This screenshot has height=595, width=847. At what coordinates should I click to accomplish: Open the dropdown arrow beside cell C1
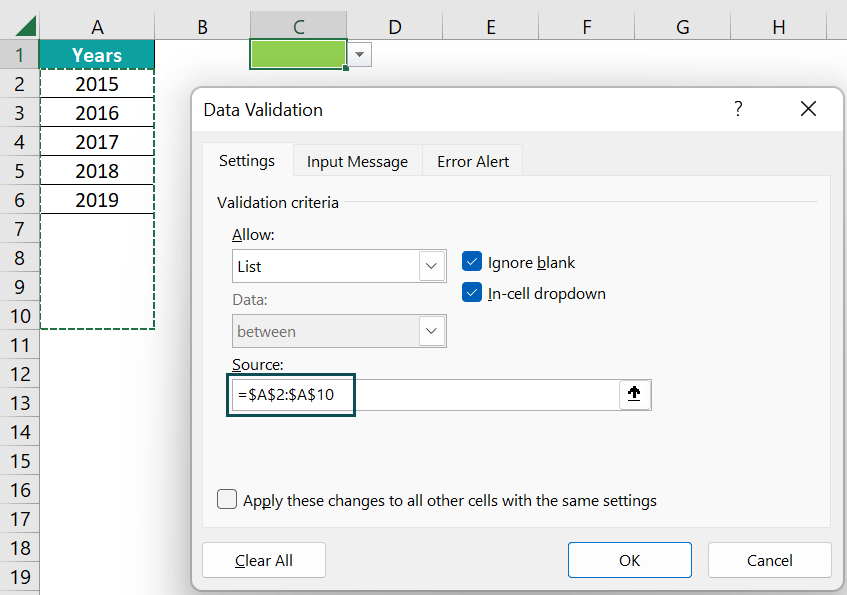click(359, 55)
